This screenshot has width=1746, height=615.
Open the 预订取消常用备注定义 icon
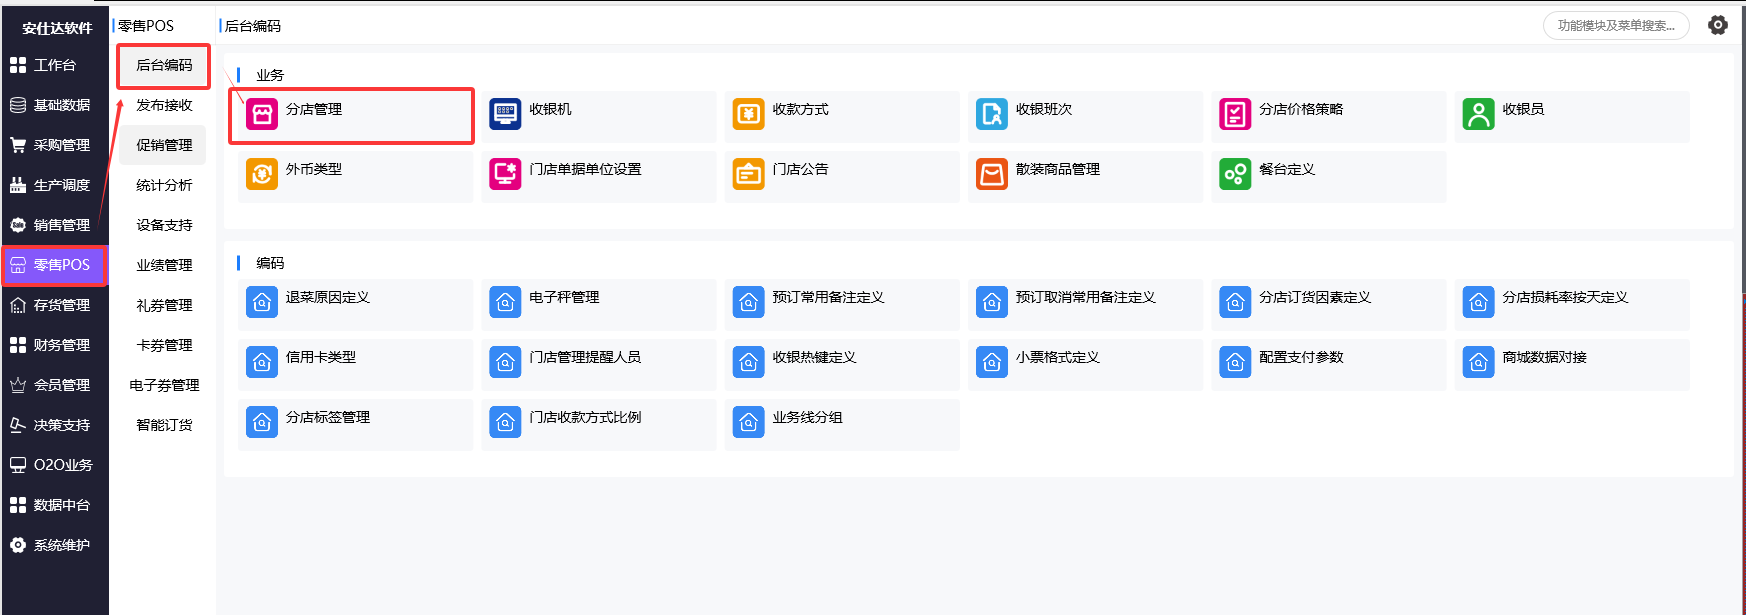[992, 303]
